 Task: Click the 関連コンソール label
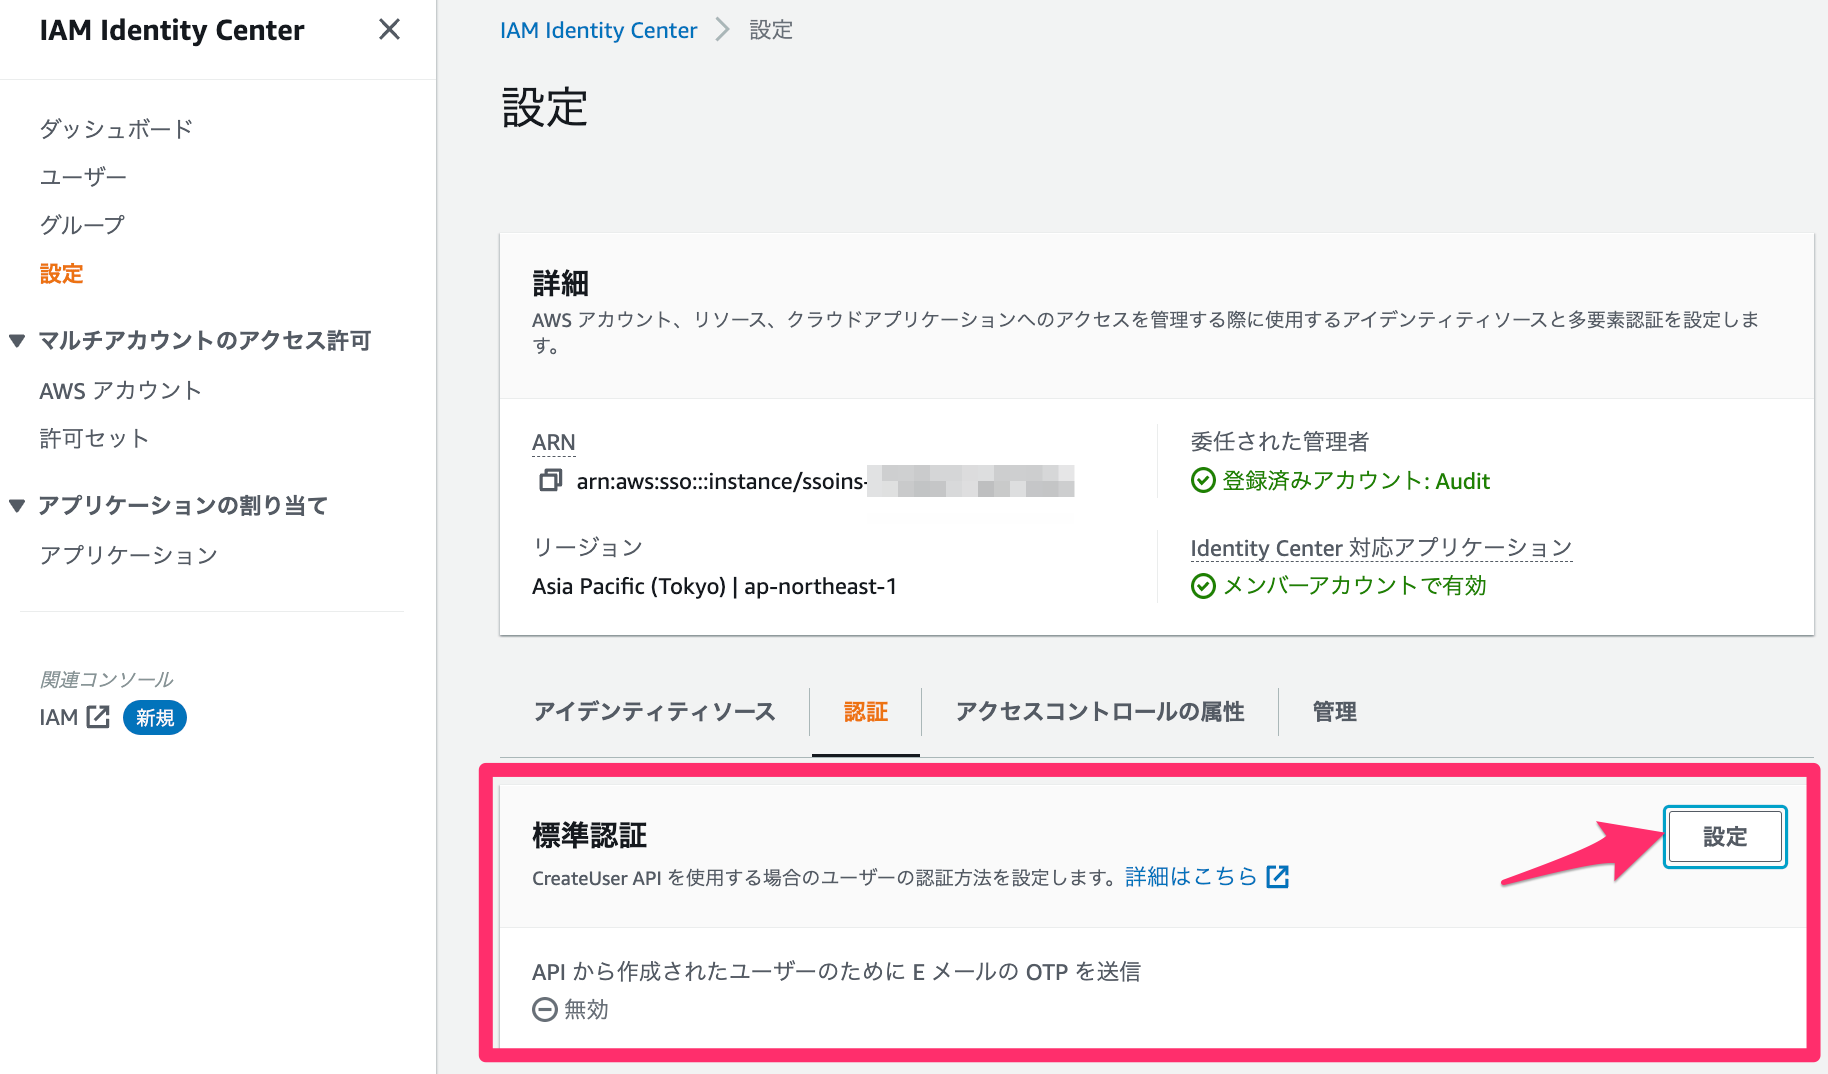click(106, 680)
